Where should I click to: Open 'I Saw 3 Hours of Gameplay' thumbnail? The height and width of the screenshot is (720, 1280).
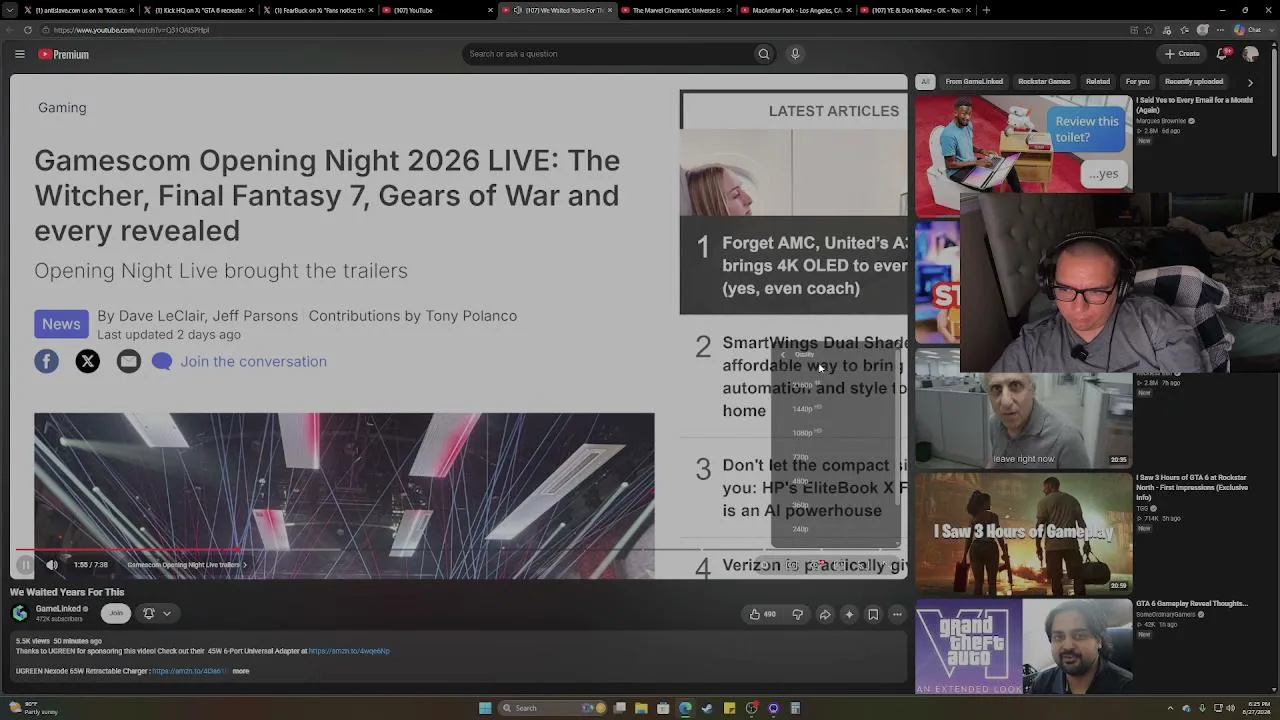point(1023,533)
